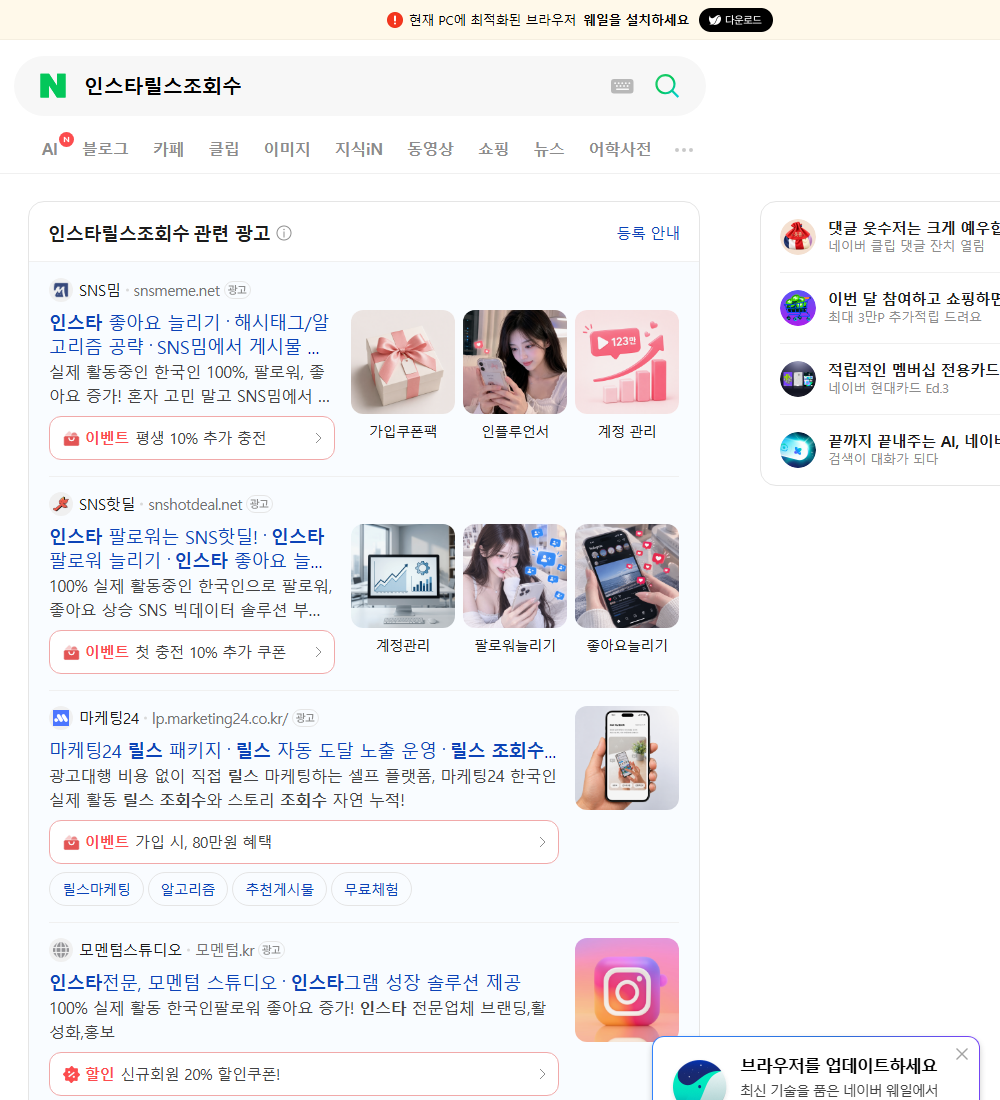The width and height of the screenshot is (1000, 1100).
Task: Open the snshotdeal.net URL link
Action: point(195,504)
